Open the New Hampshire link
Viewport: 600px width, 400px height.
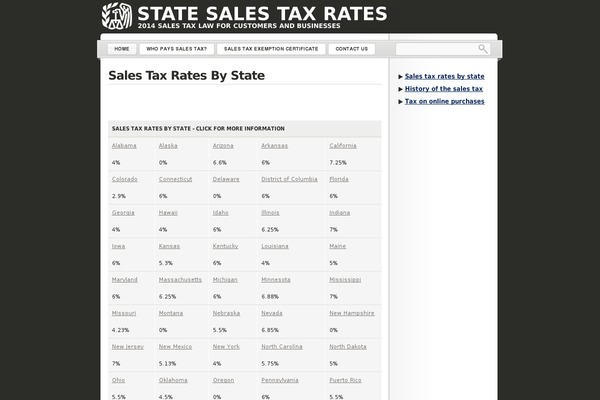[352, 313]
